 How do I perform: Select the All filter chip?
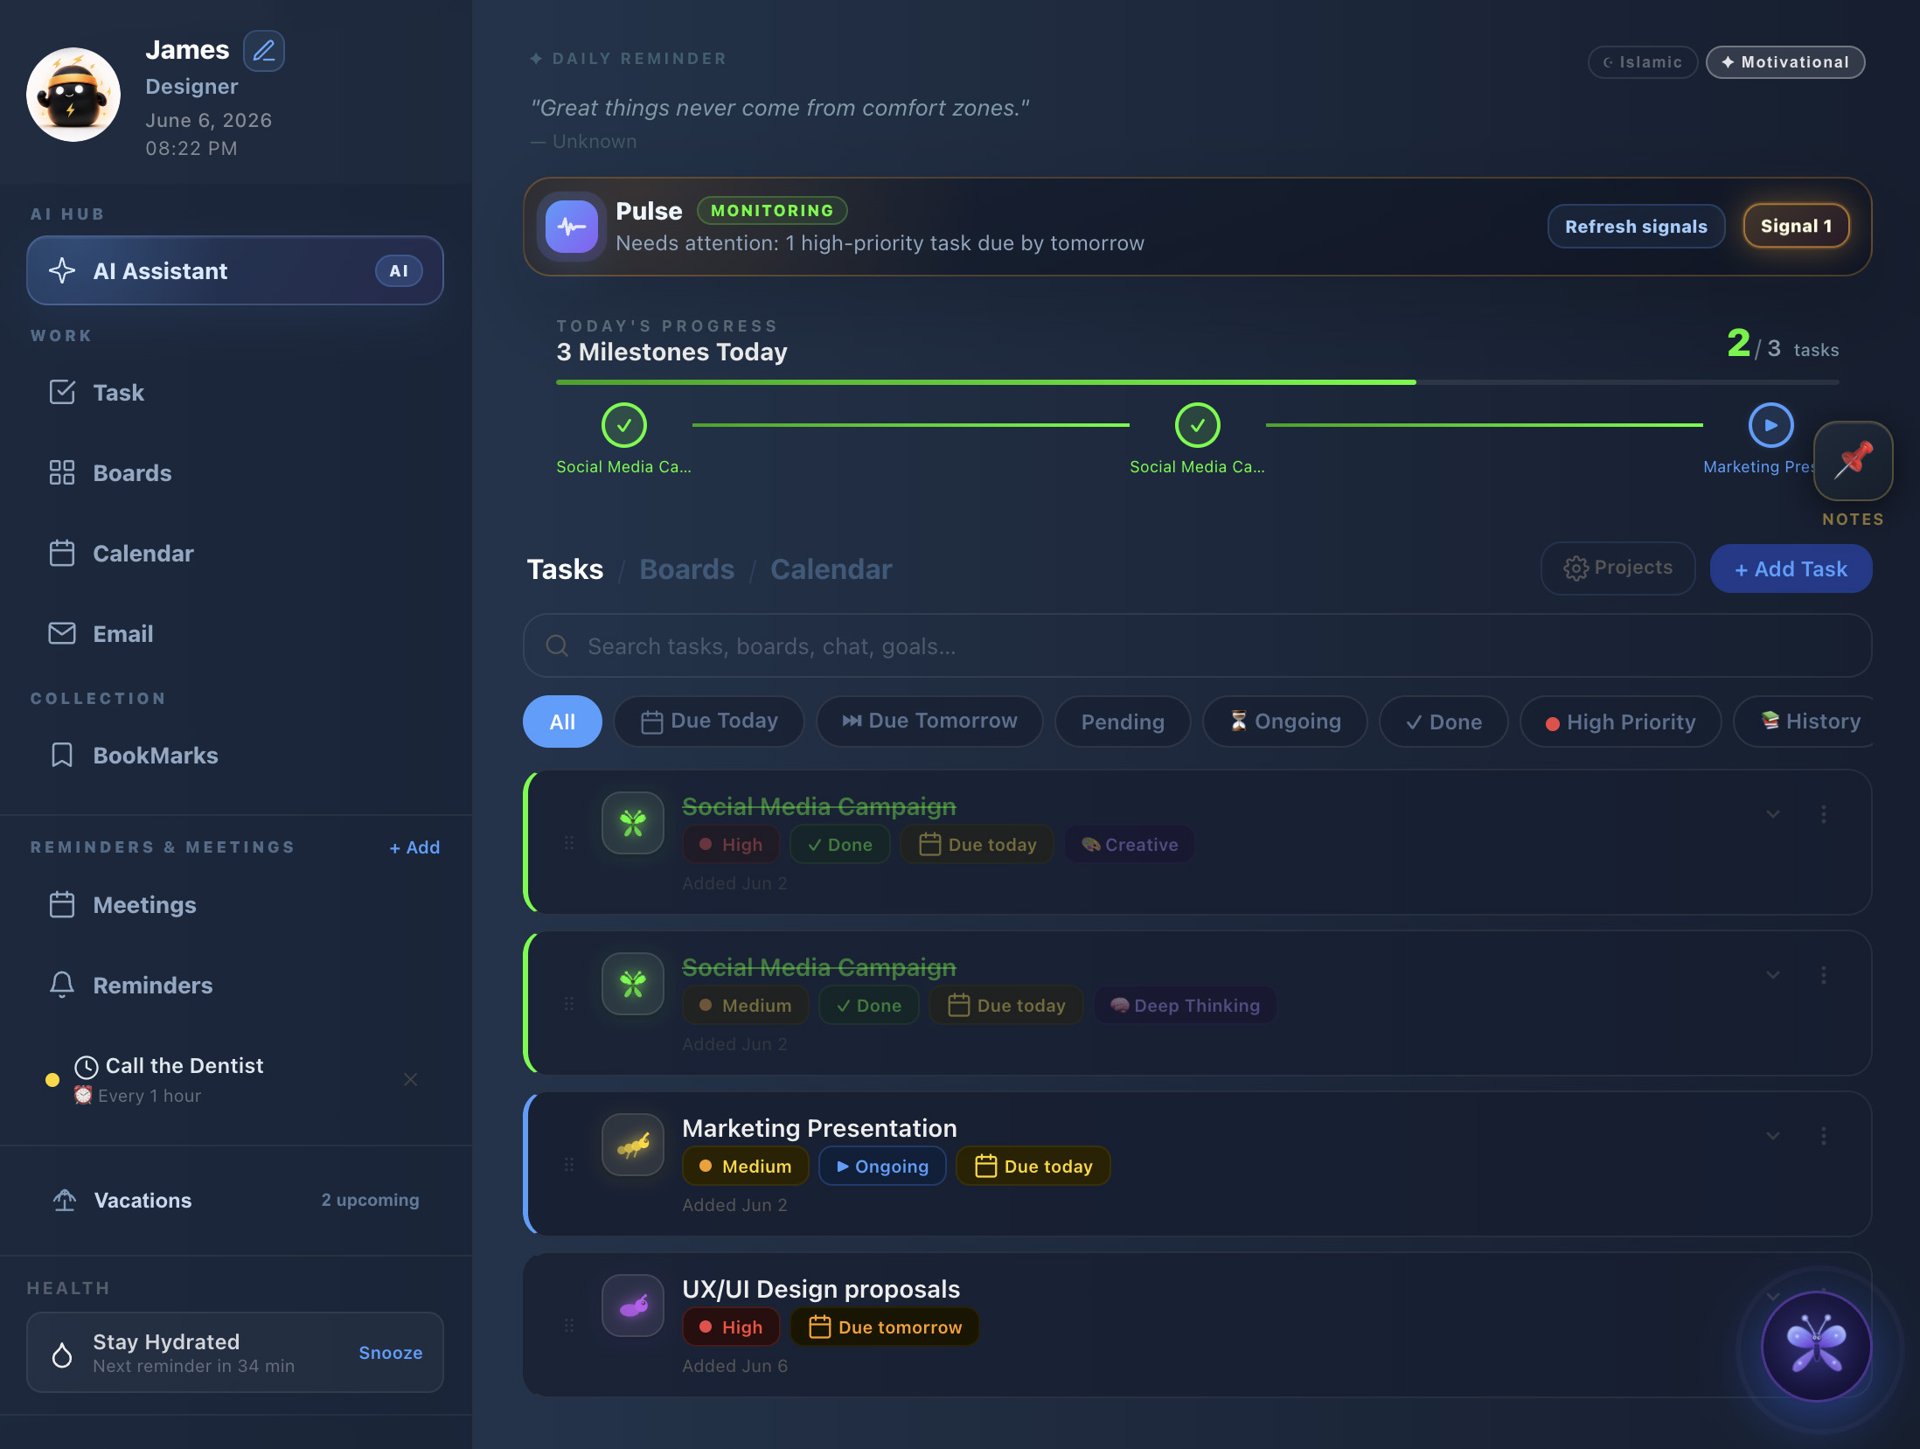[562, 721]
